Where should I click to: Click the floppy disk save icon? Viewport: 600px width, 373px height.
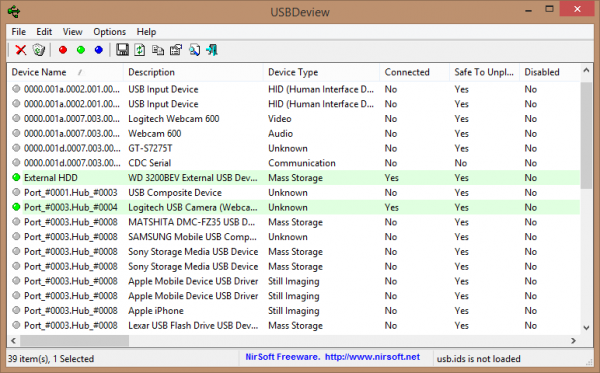coord(122,50)
